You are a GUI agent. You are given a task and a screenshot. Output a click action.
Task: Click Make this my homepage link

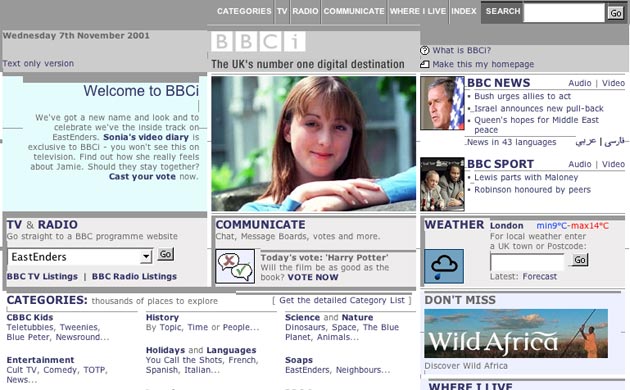[483, 64]
